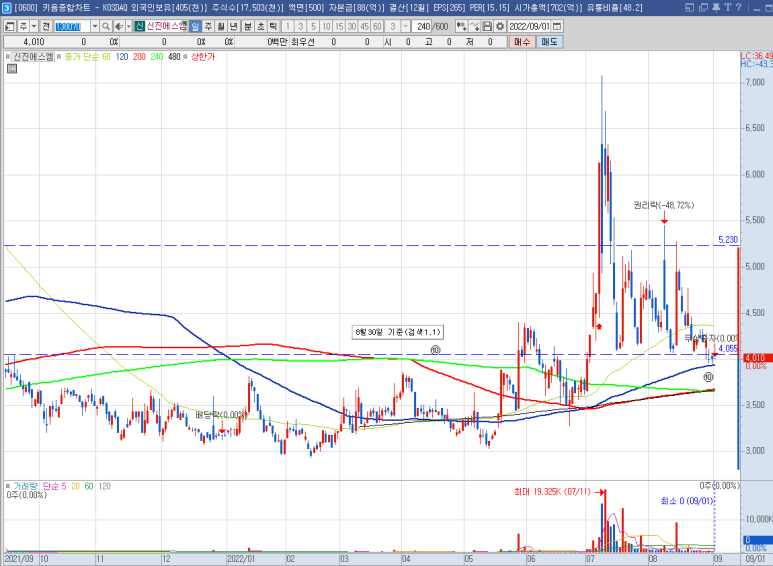Viewport: 773px width, 566px height.
Task: Open chart settings gear icon
Action: tap(500, 26)
